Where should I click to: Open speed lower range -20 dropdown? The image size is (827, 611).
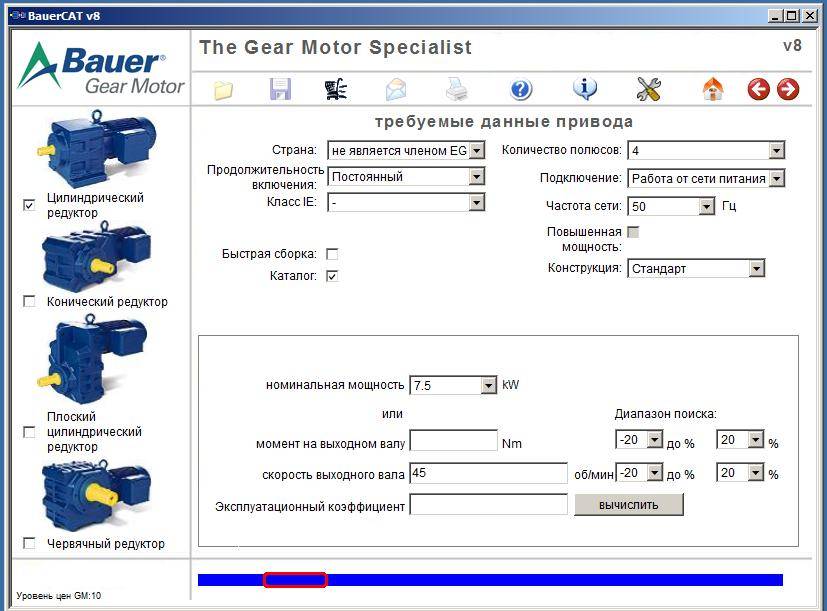pos(639,472)
